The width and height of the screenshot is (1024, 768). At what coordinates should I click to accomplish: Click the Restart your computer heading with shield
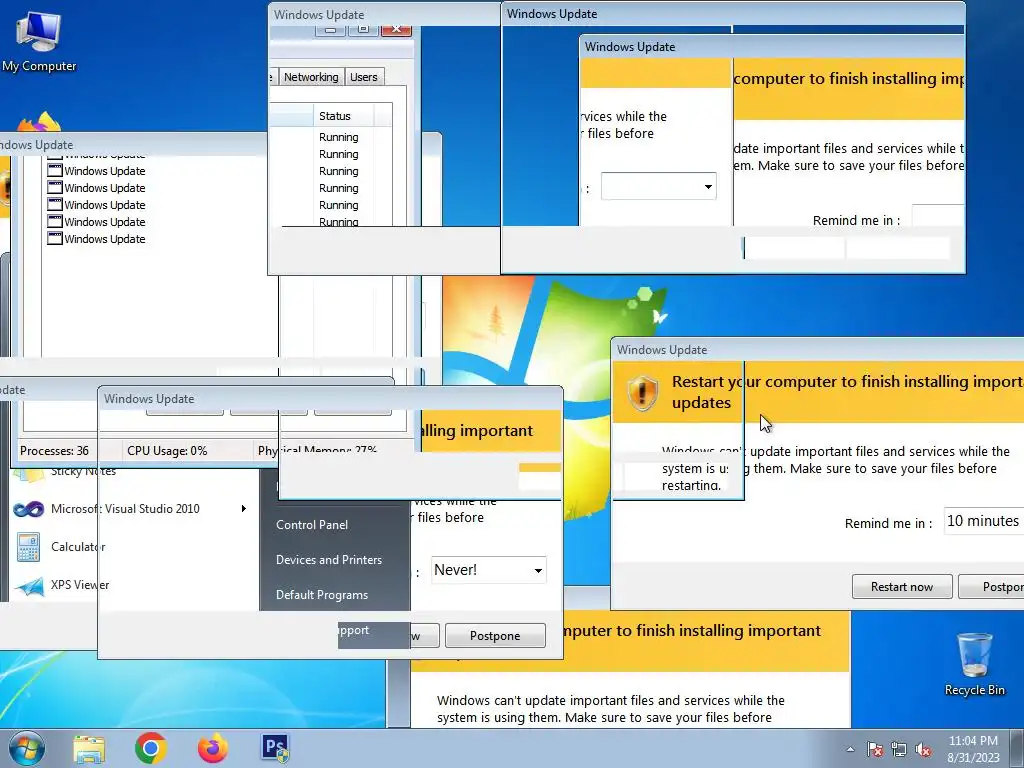pyautogui.click(x=847, y=392)
